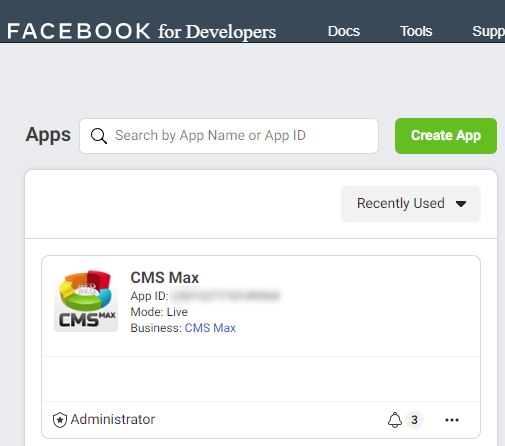The width and height of the screenshot is (505, 446).
Task: Open the three-dot app options menu
Action: (452, 420)
